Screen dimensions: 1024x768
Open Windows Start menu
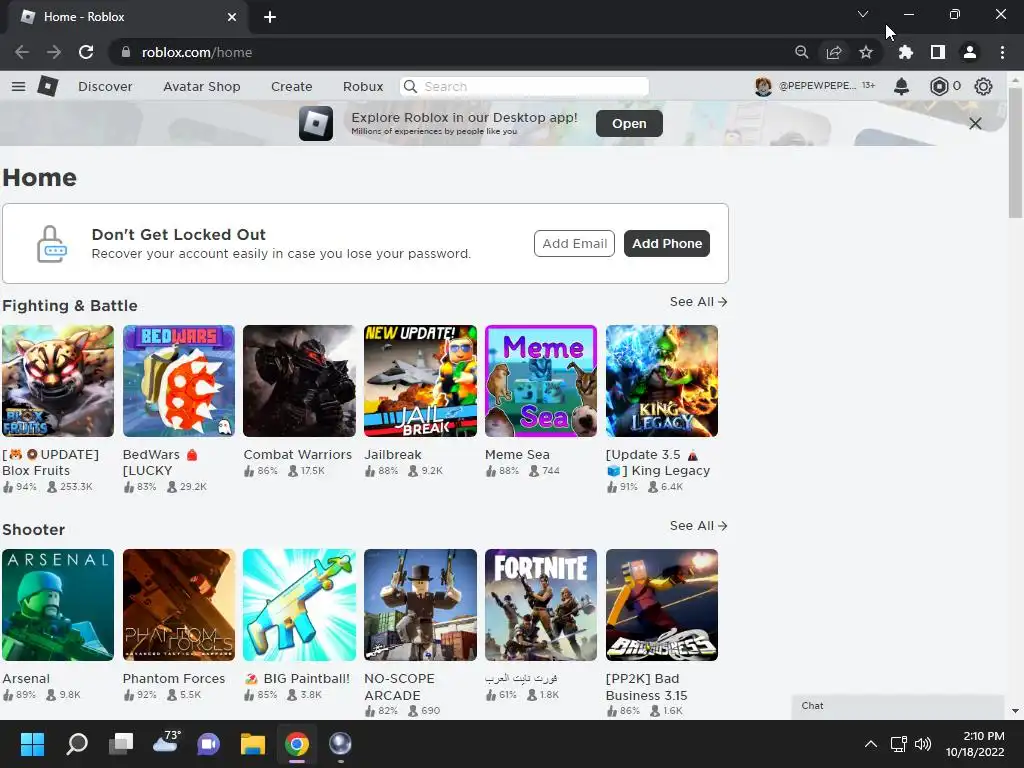(x=32, y=744)
